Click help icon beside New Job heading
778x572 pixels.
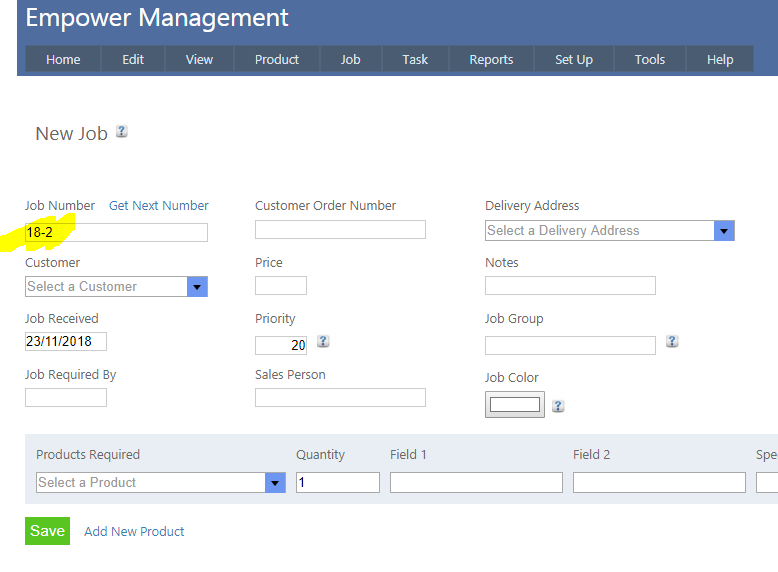click(x=122, y=132)
